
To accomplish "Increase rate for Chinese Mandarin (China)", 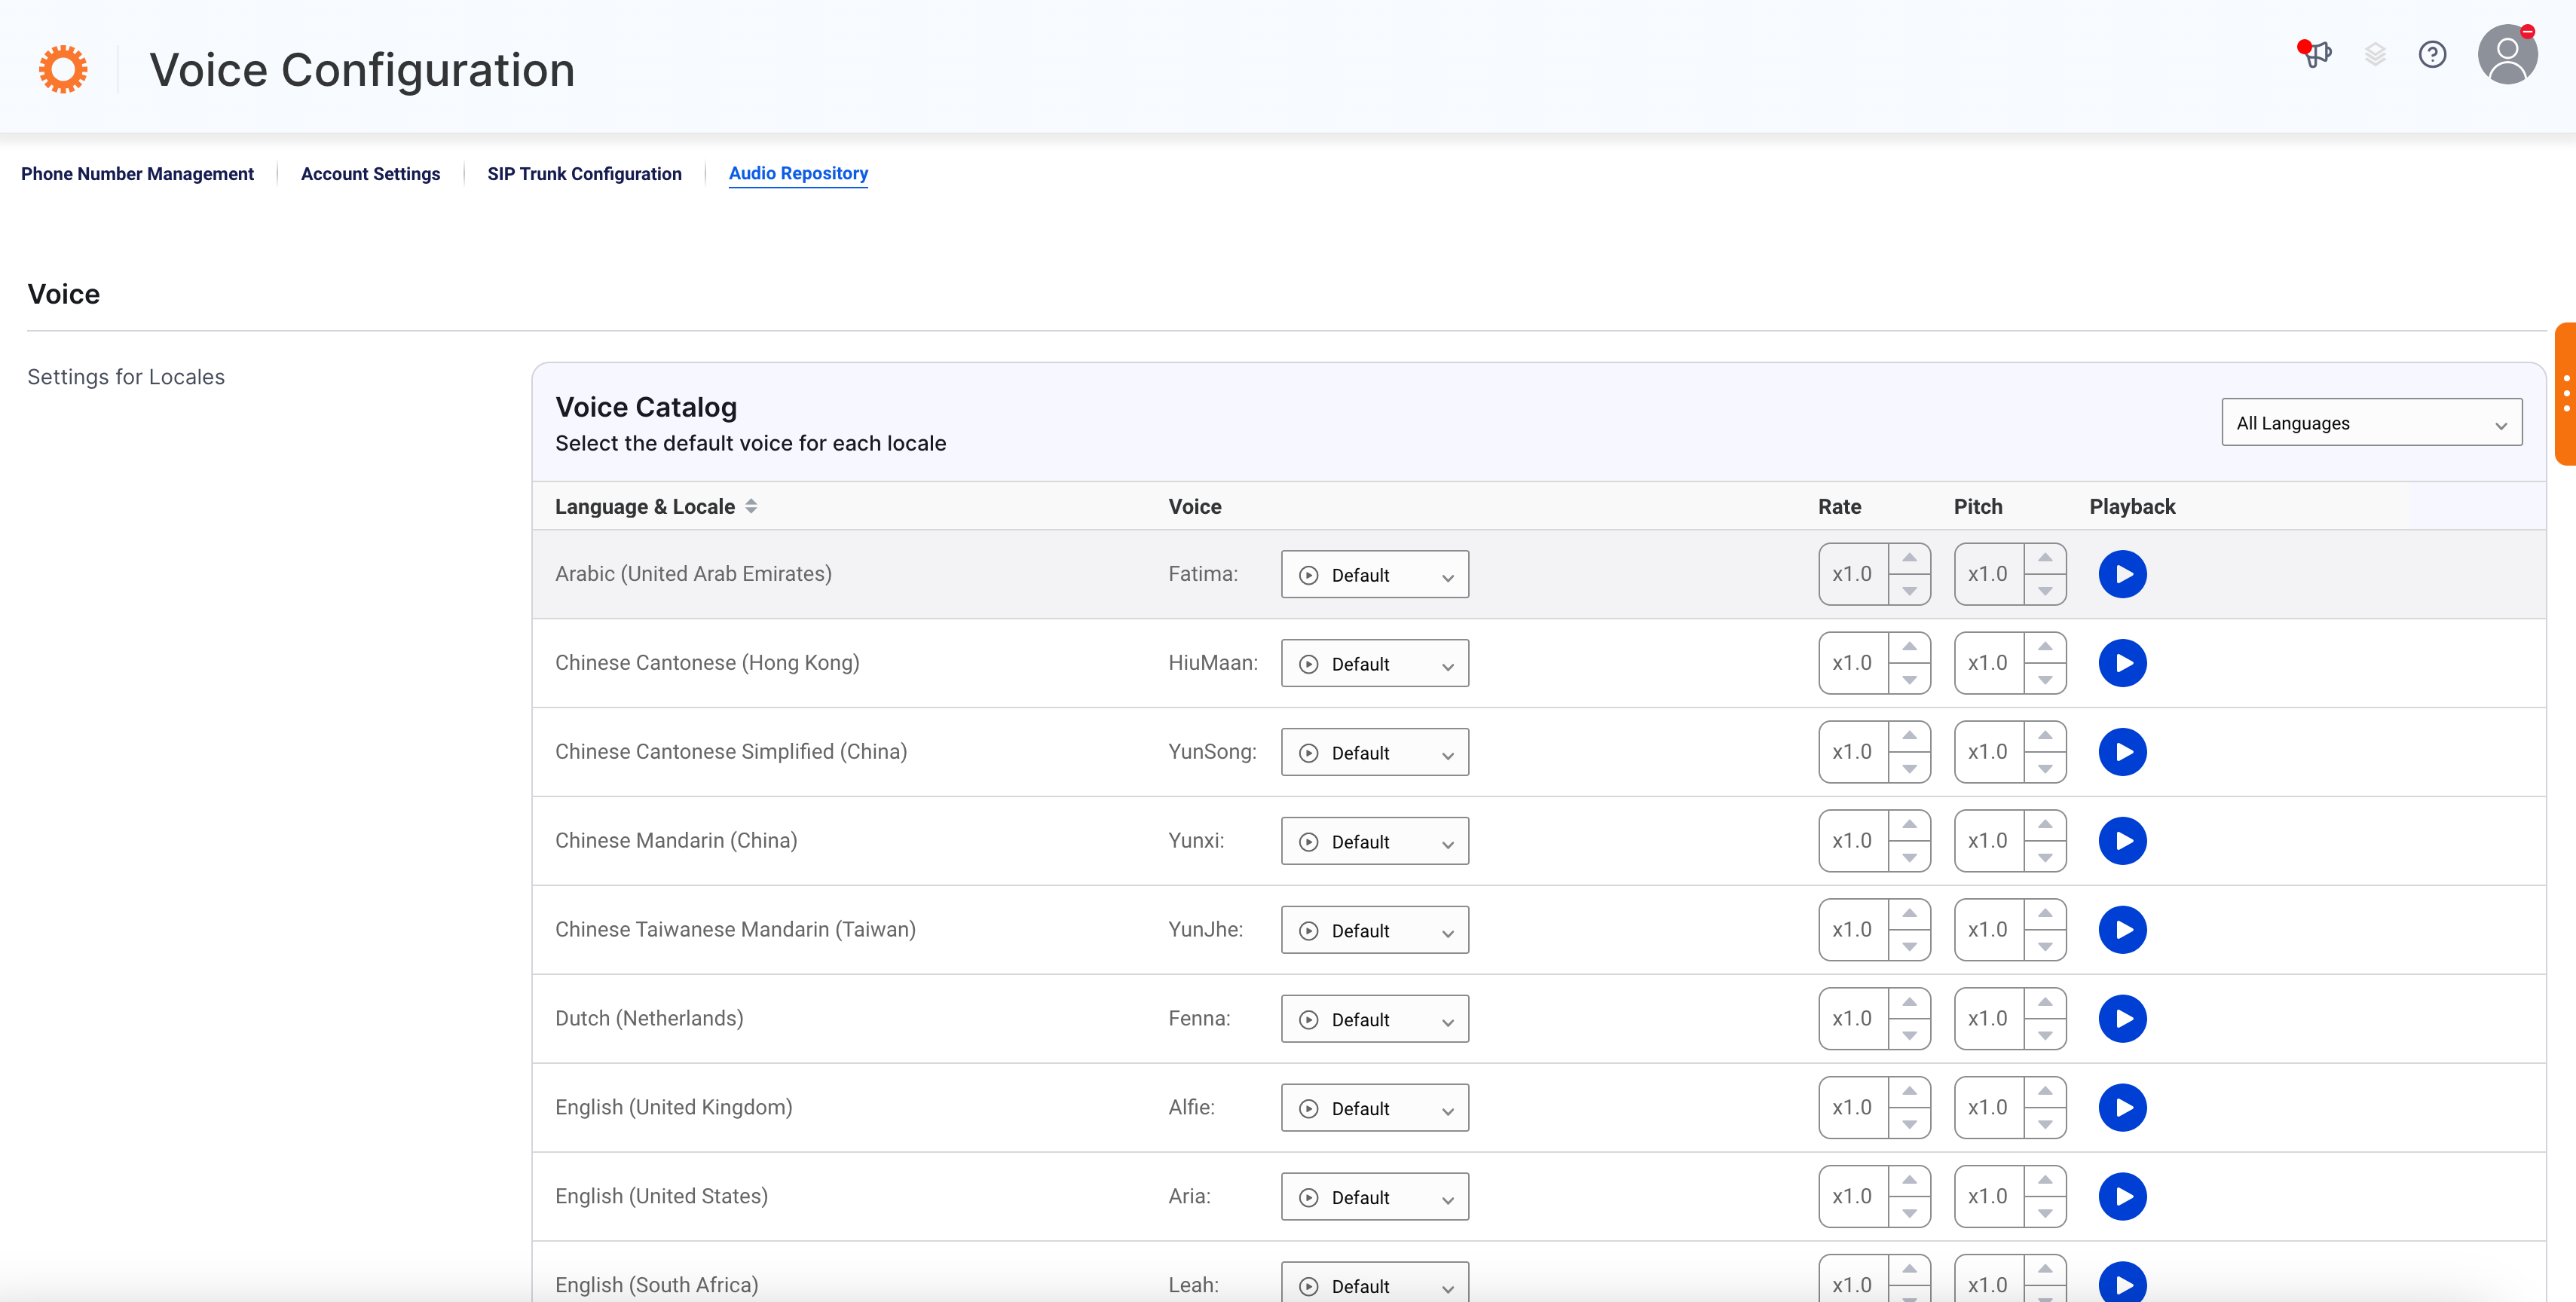I will (x=1909, y=825).
